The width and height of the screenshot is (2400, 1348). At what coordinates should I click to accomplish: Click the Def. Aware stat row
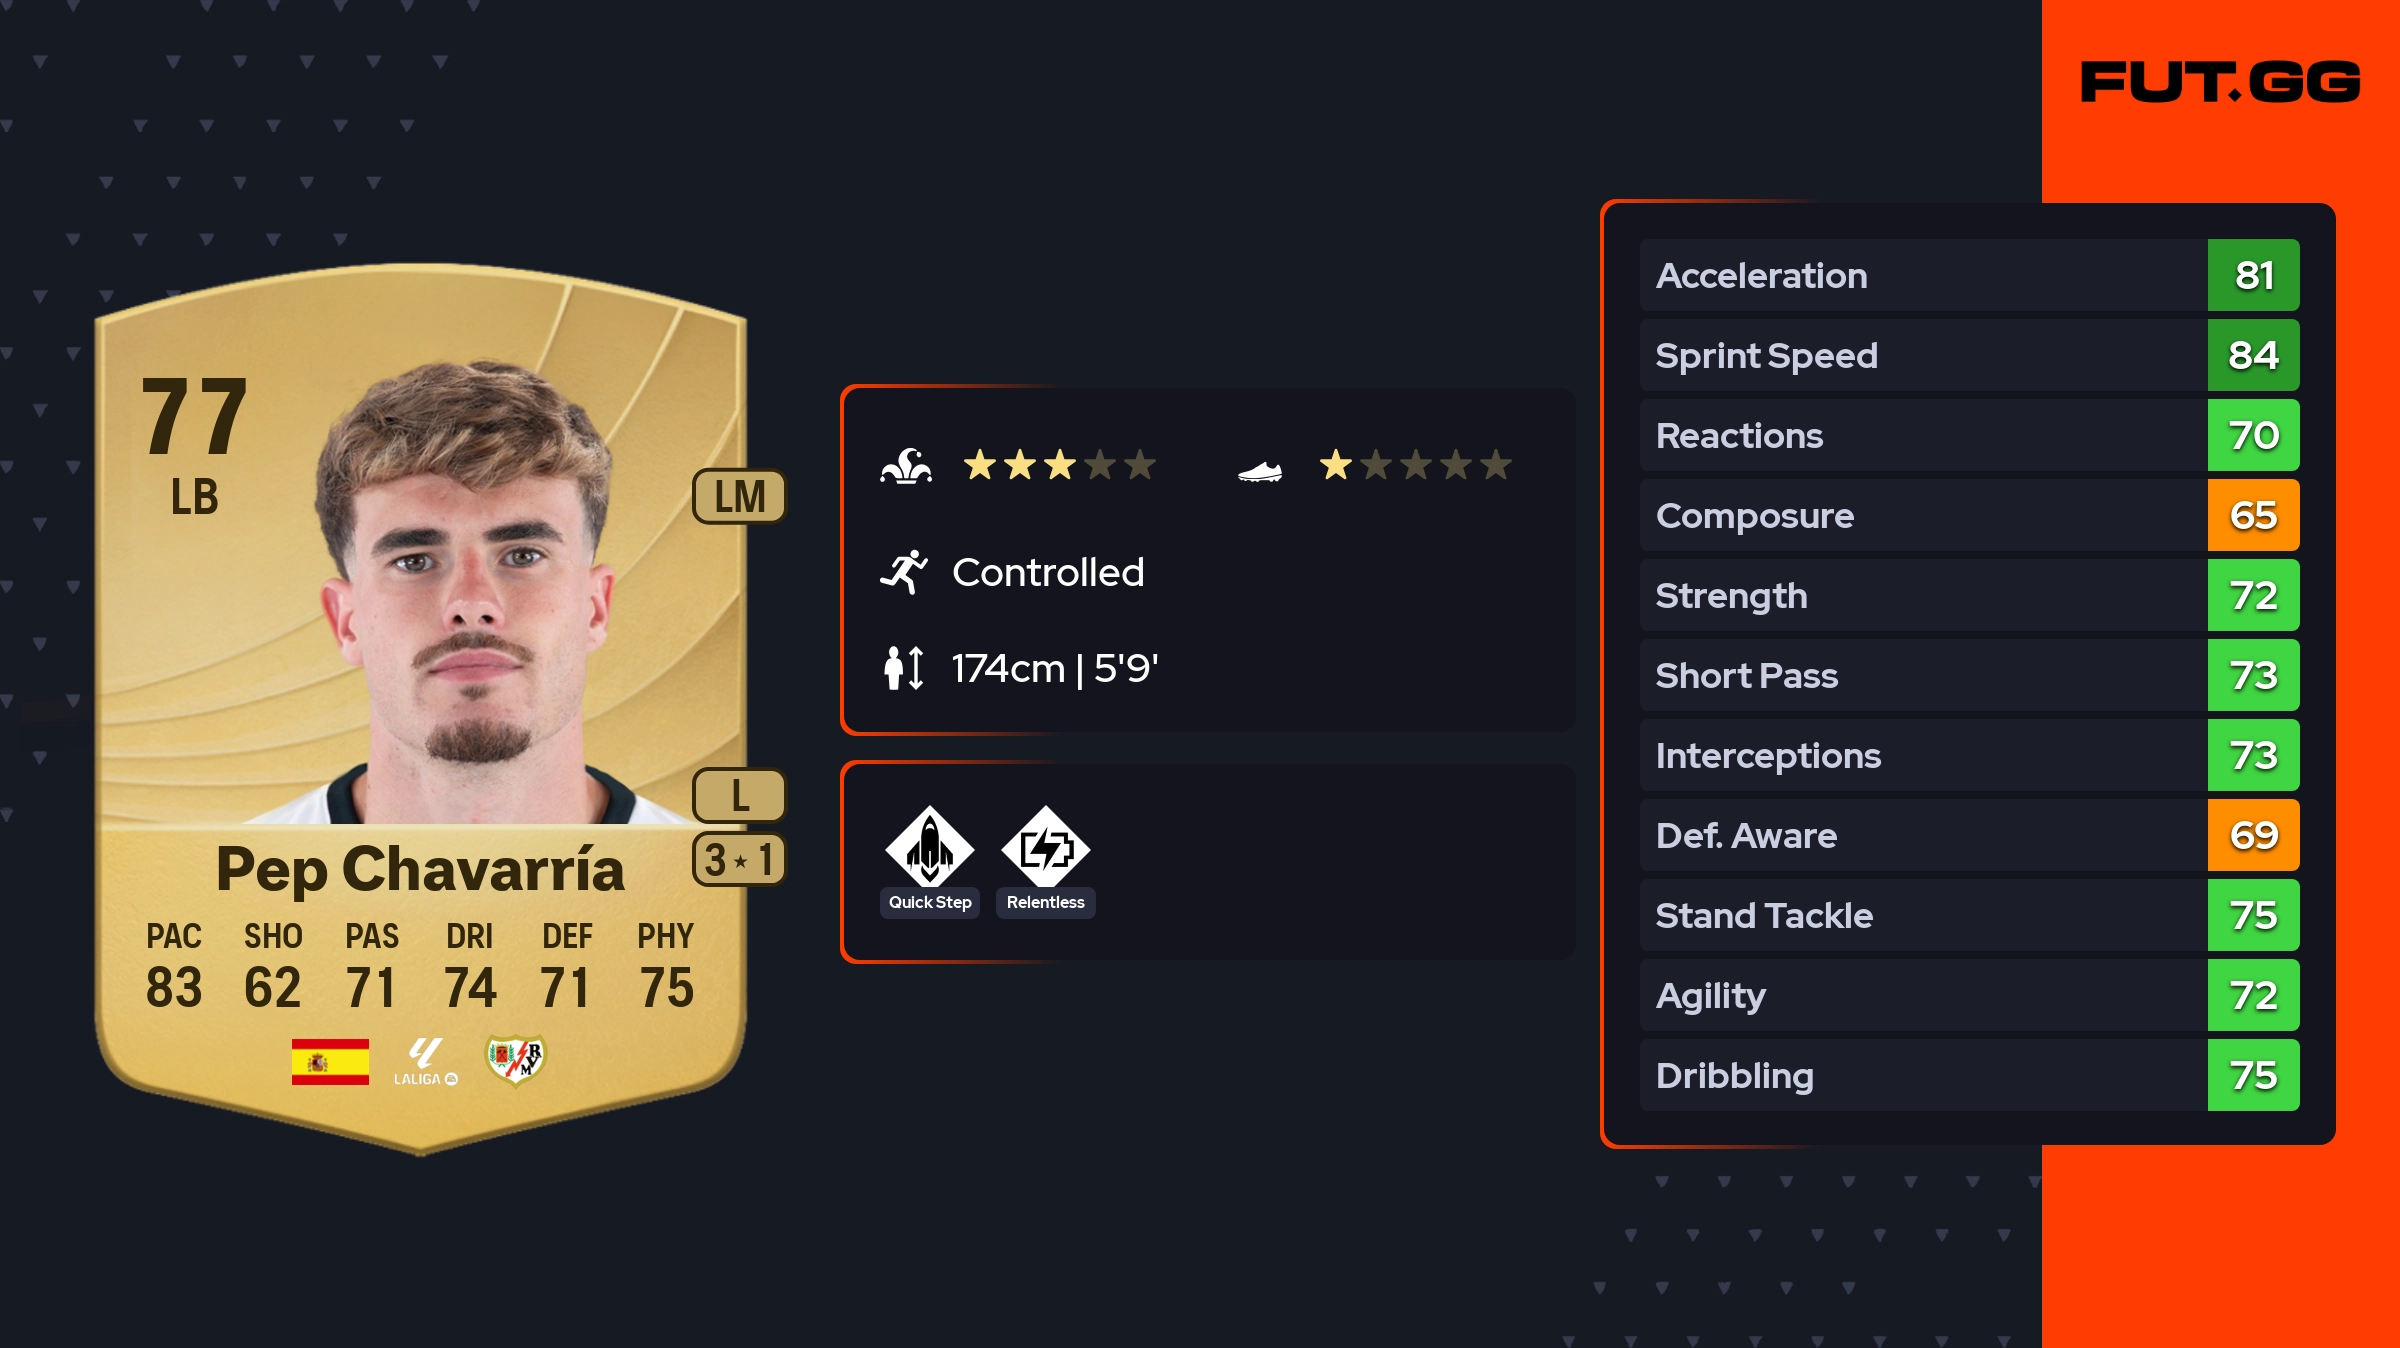pos(1969,835)
